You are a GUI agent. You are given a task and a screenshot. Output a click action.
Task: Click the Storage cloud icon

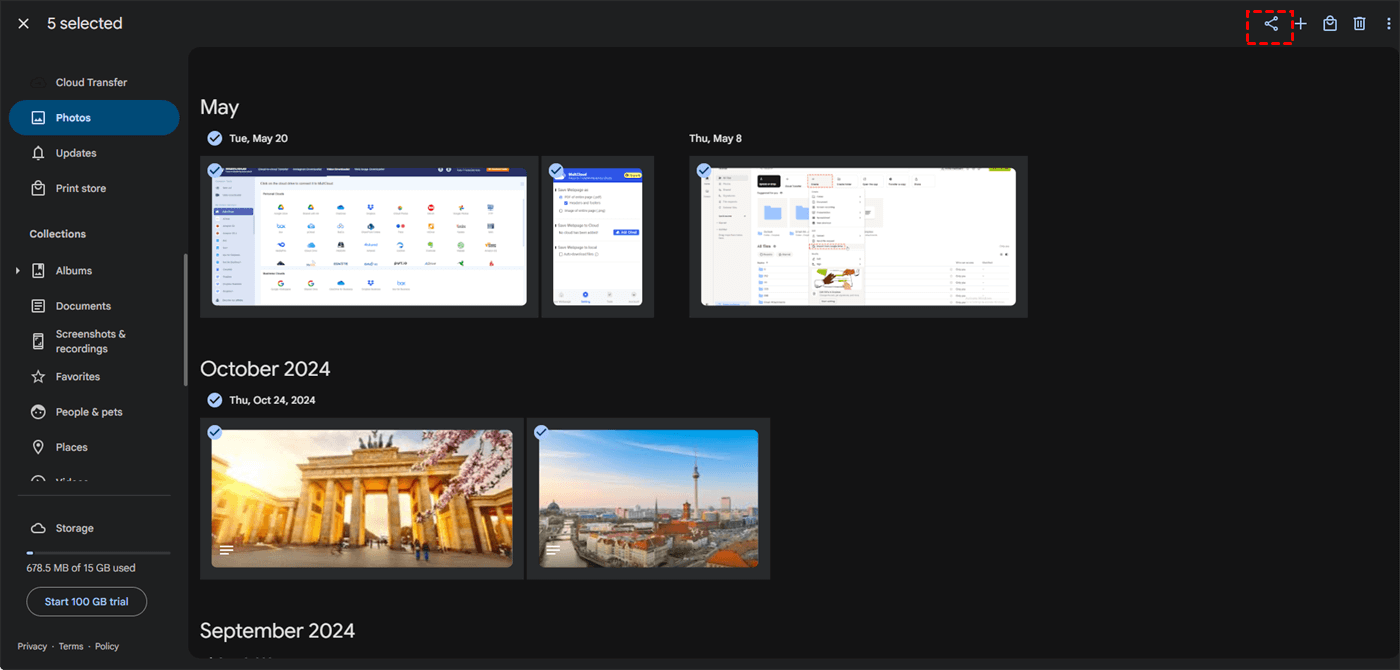[38, 528]
